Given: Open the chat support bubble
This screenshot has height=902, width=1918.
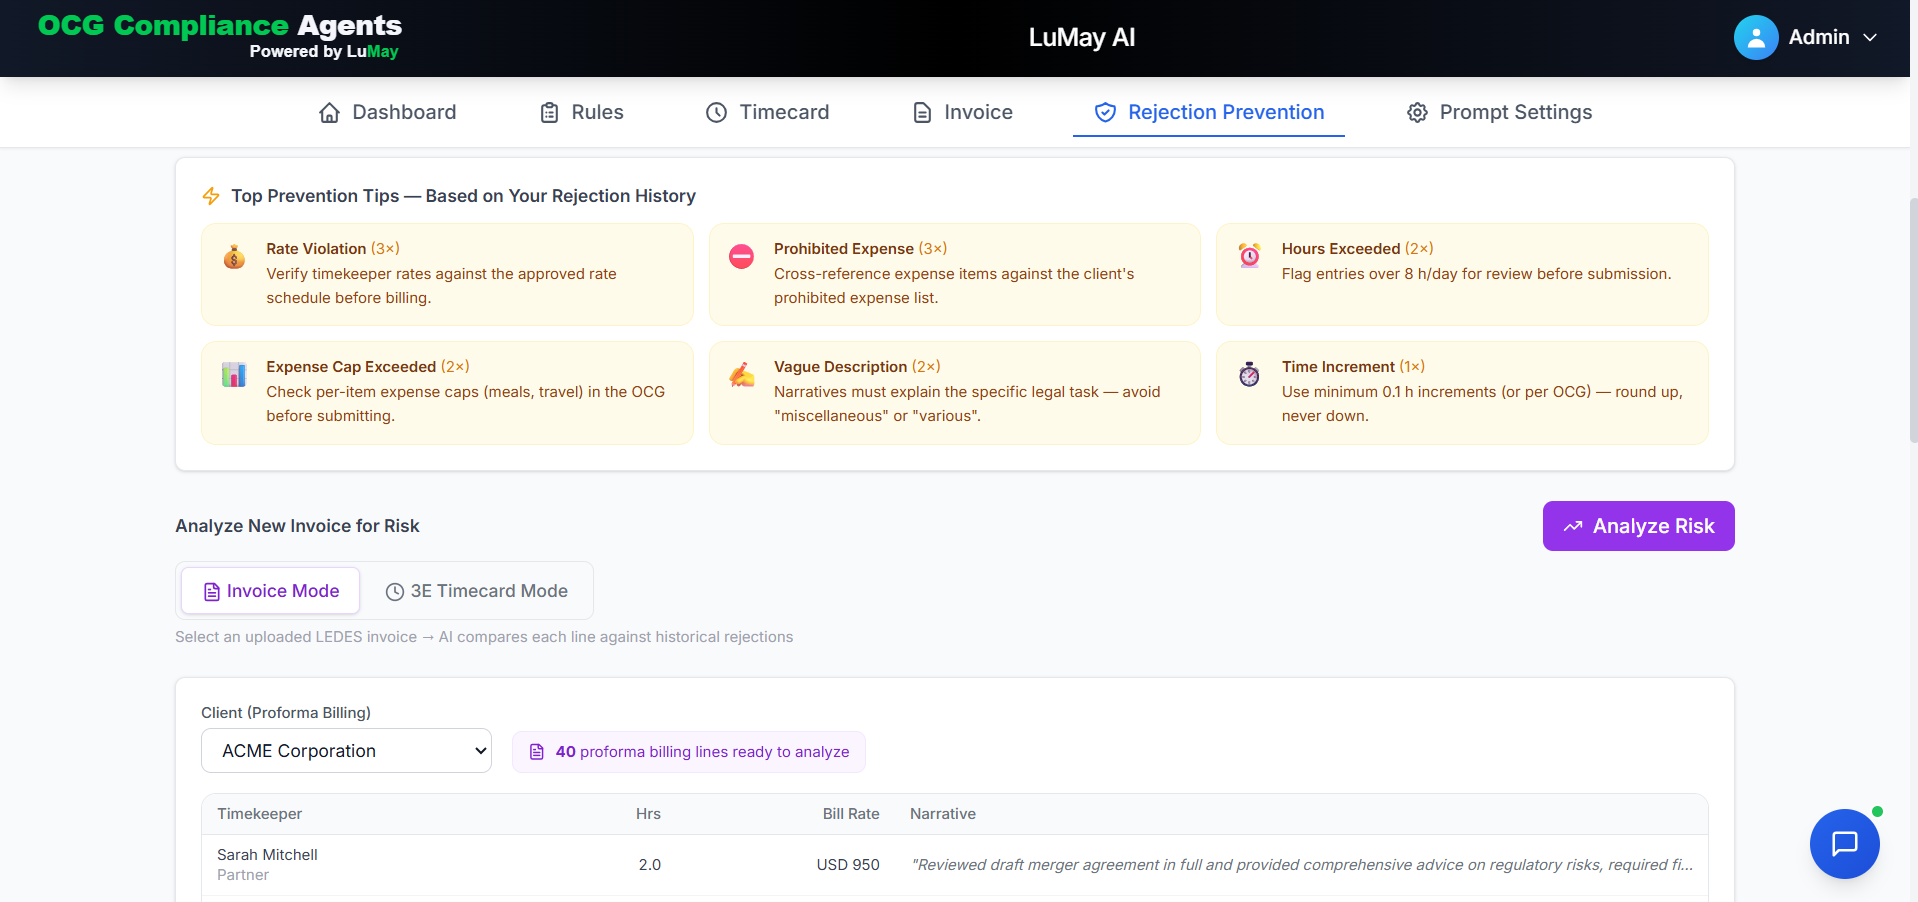Looking at the screenshot, I should 1844,844.
